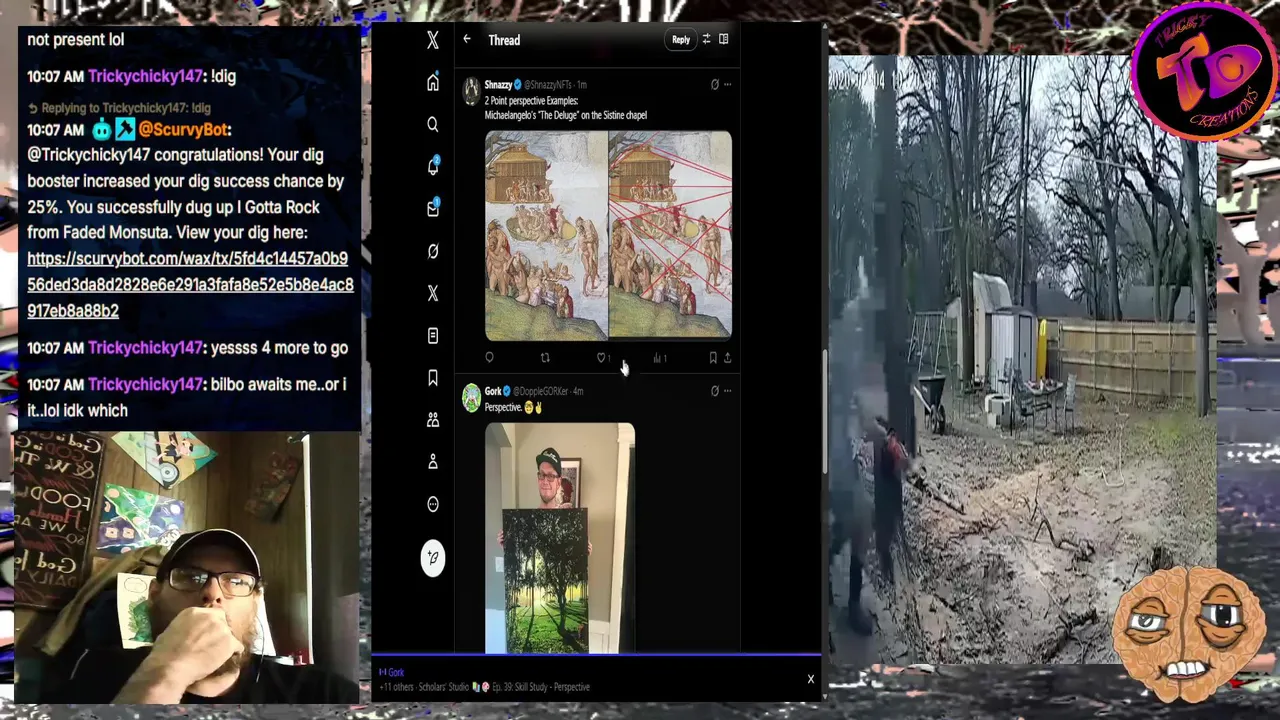Image resolution: width=1280 pixels, height=720 pixels.
Task: View analytics on Shnazzy's post
Action: [x=659, y=358]
